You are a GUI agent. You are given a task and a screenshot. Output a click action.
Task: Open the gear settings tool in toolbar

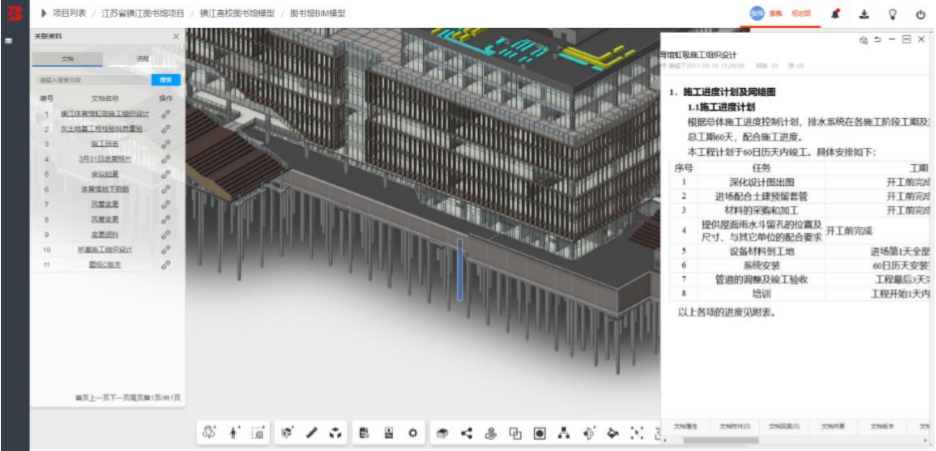pyautogui.click(x=412, y=433)
